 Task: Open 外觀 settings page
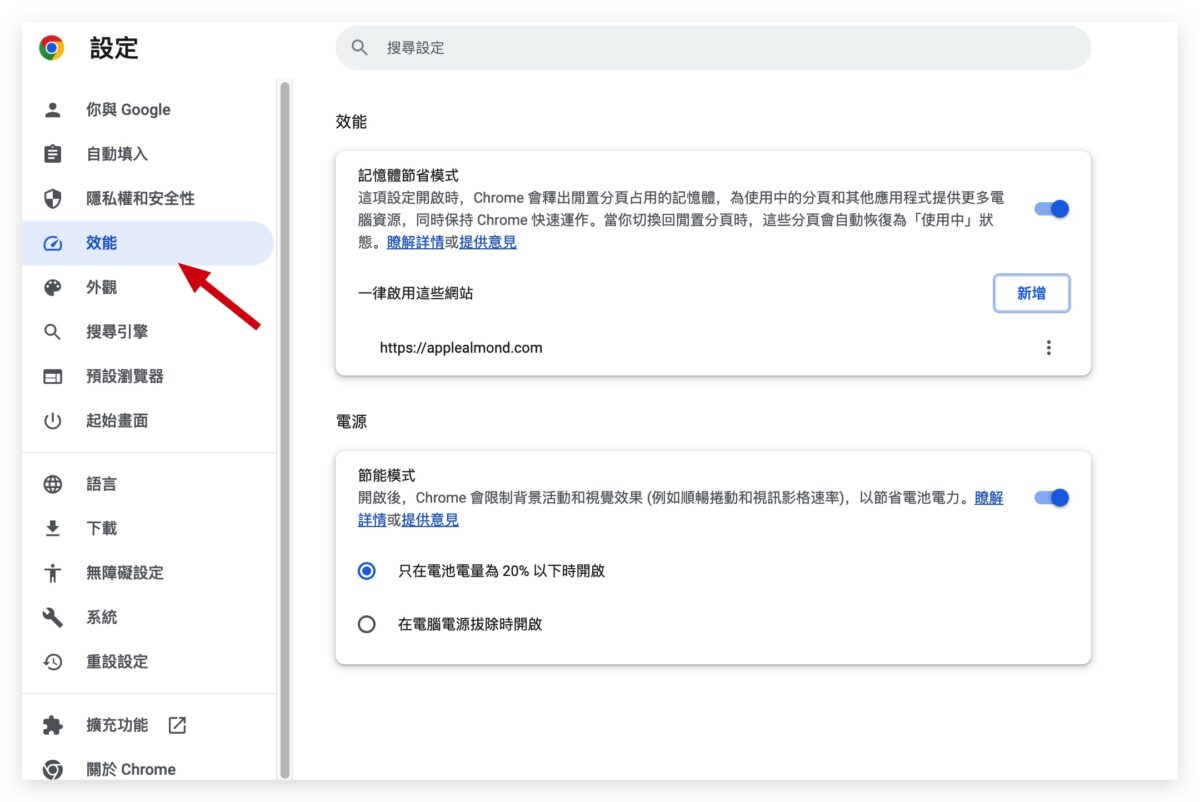148,288
